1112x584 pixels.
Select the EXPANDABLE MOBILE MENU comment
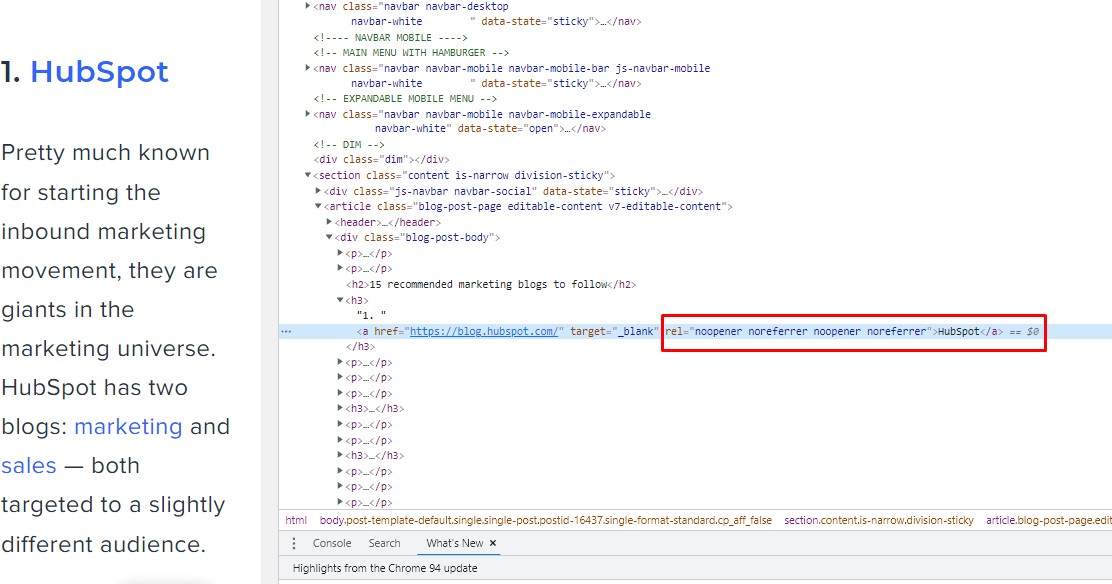406,99
